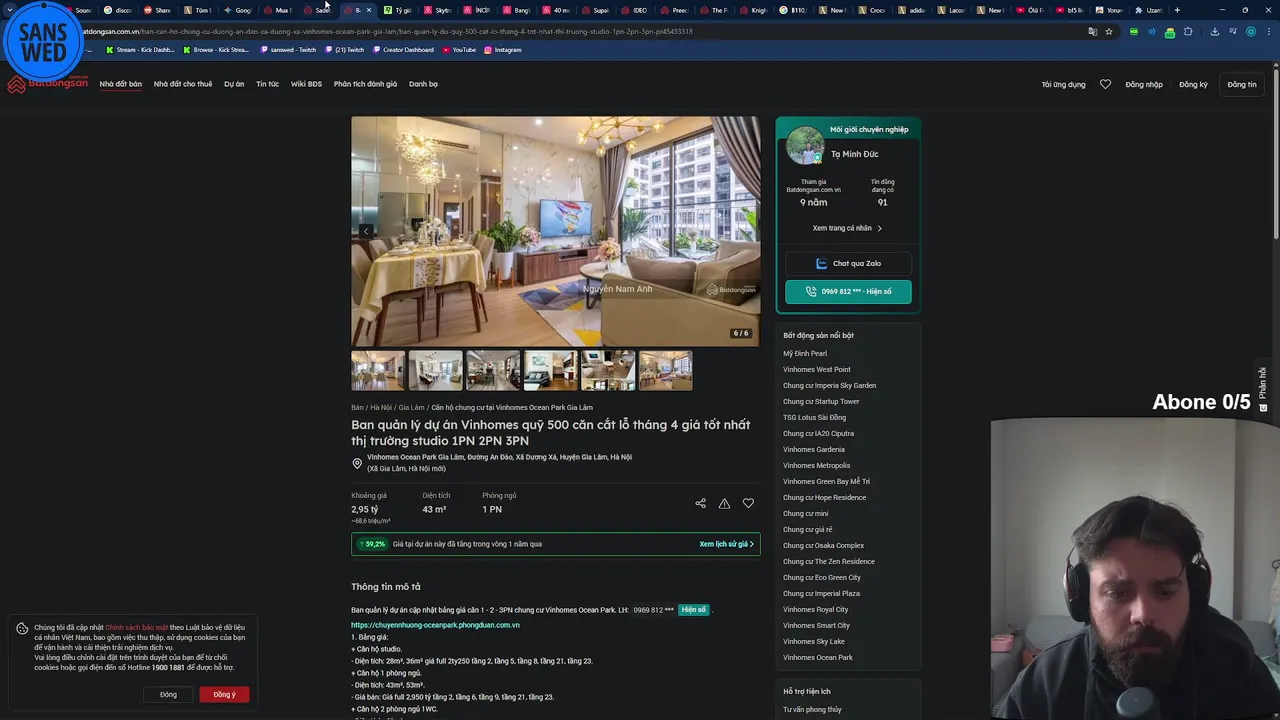Image resolution: width=1280 pixels, height=720 pixels.
Task: Click the Gia Lâm breadcrumb
Action: click(411, 407)
